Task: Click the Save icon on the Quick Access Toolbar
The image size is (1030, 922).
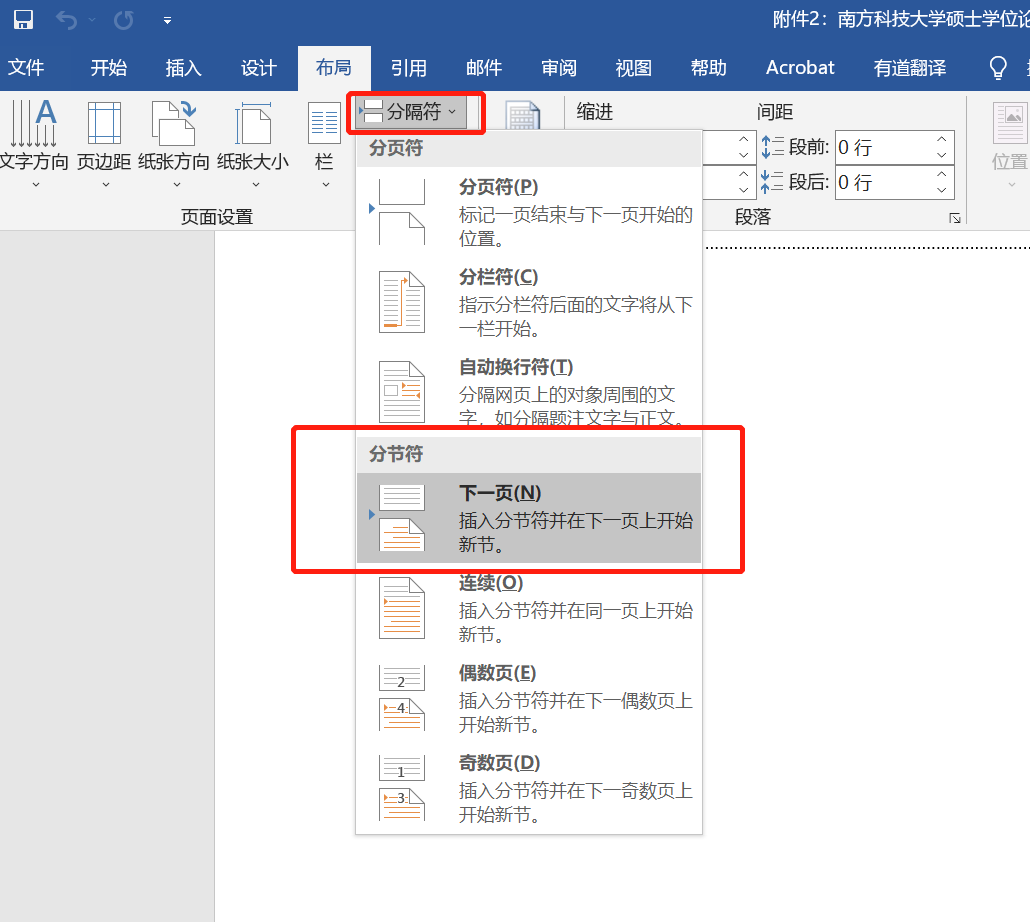Action: 26,19
